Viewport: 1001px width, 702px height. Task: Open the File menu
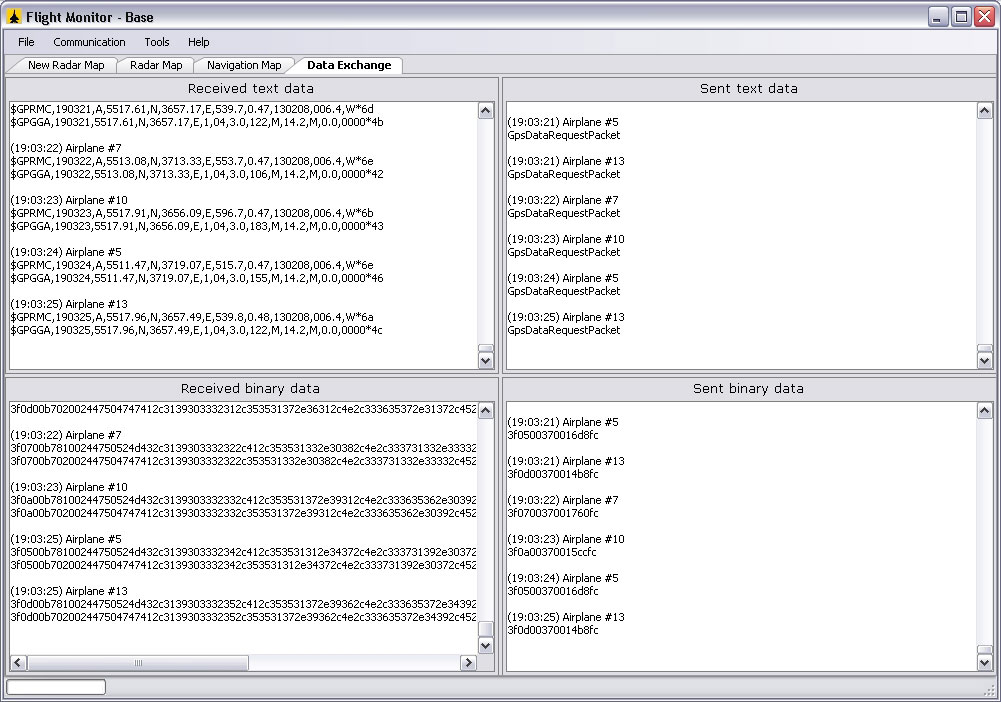tap(26, 42)
